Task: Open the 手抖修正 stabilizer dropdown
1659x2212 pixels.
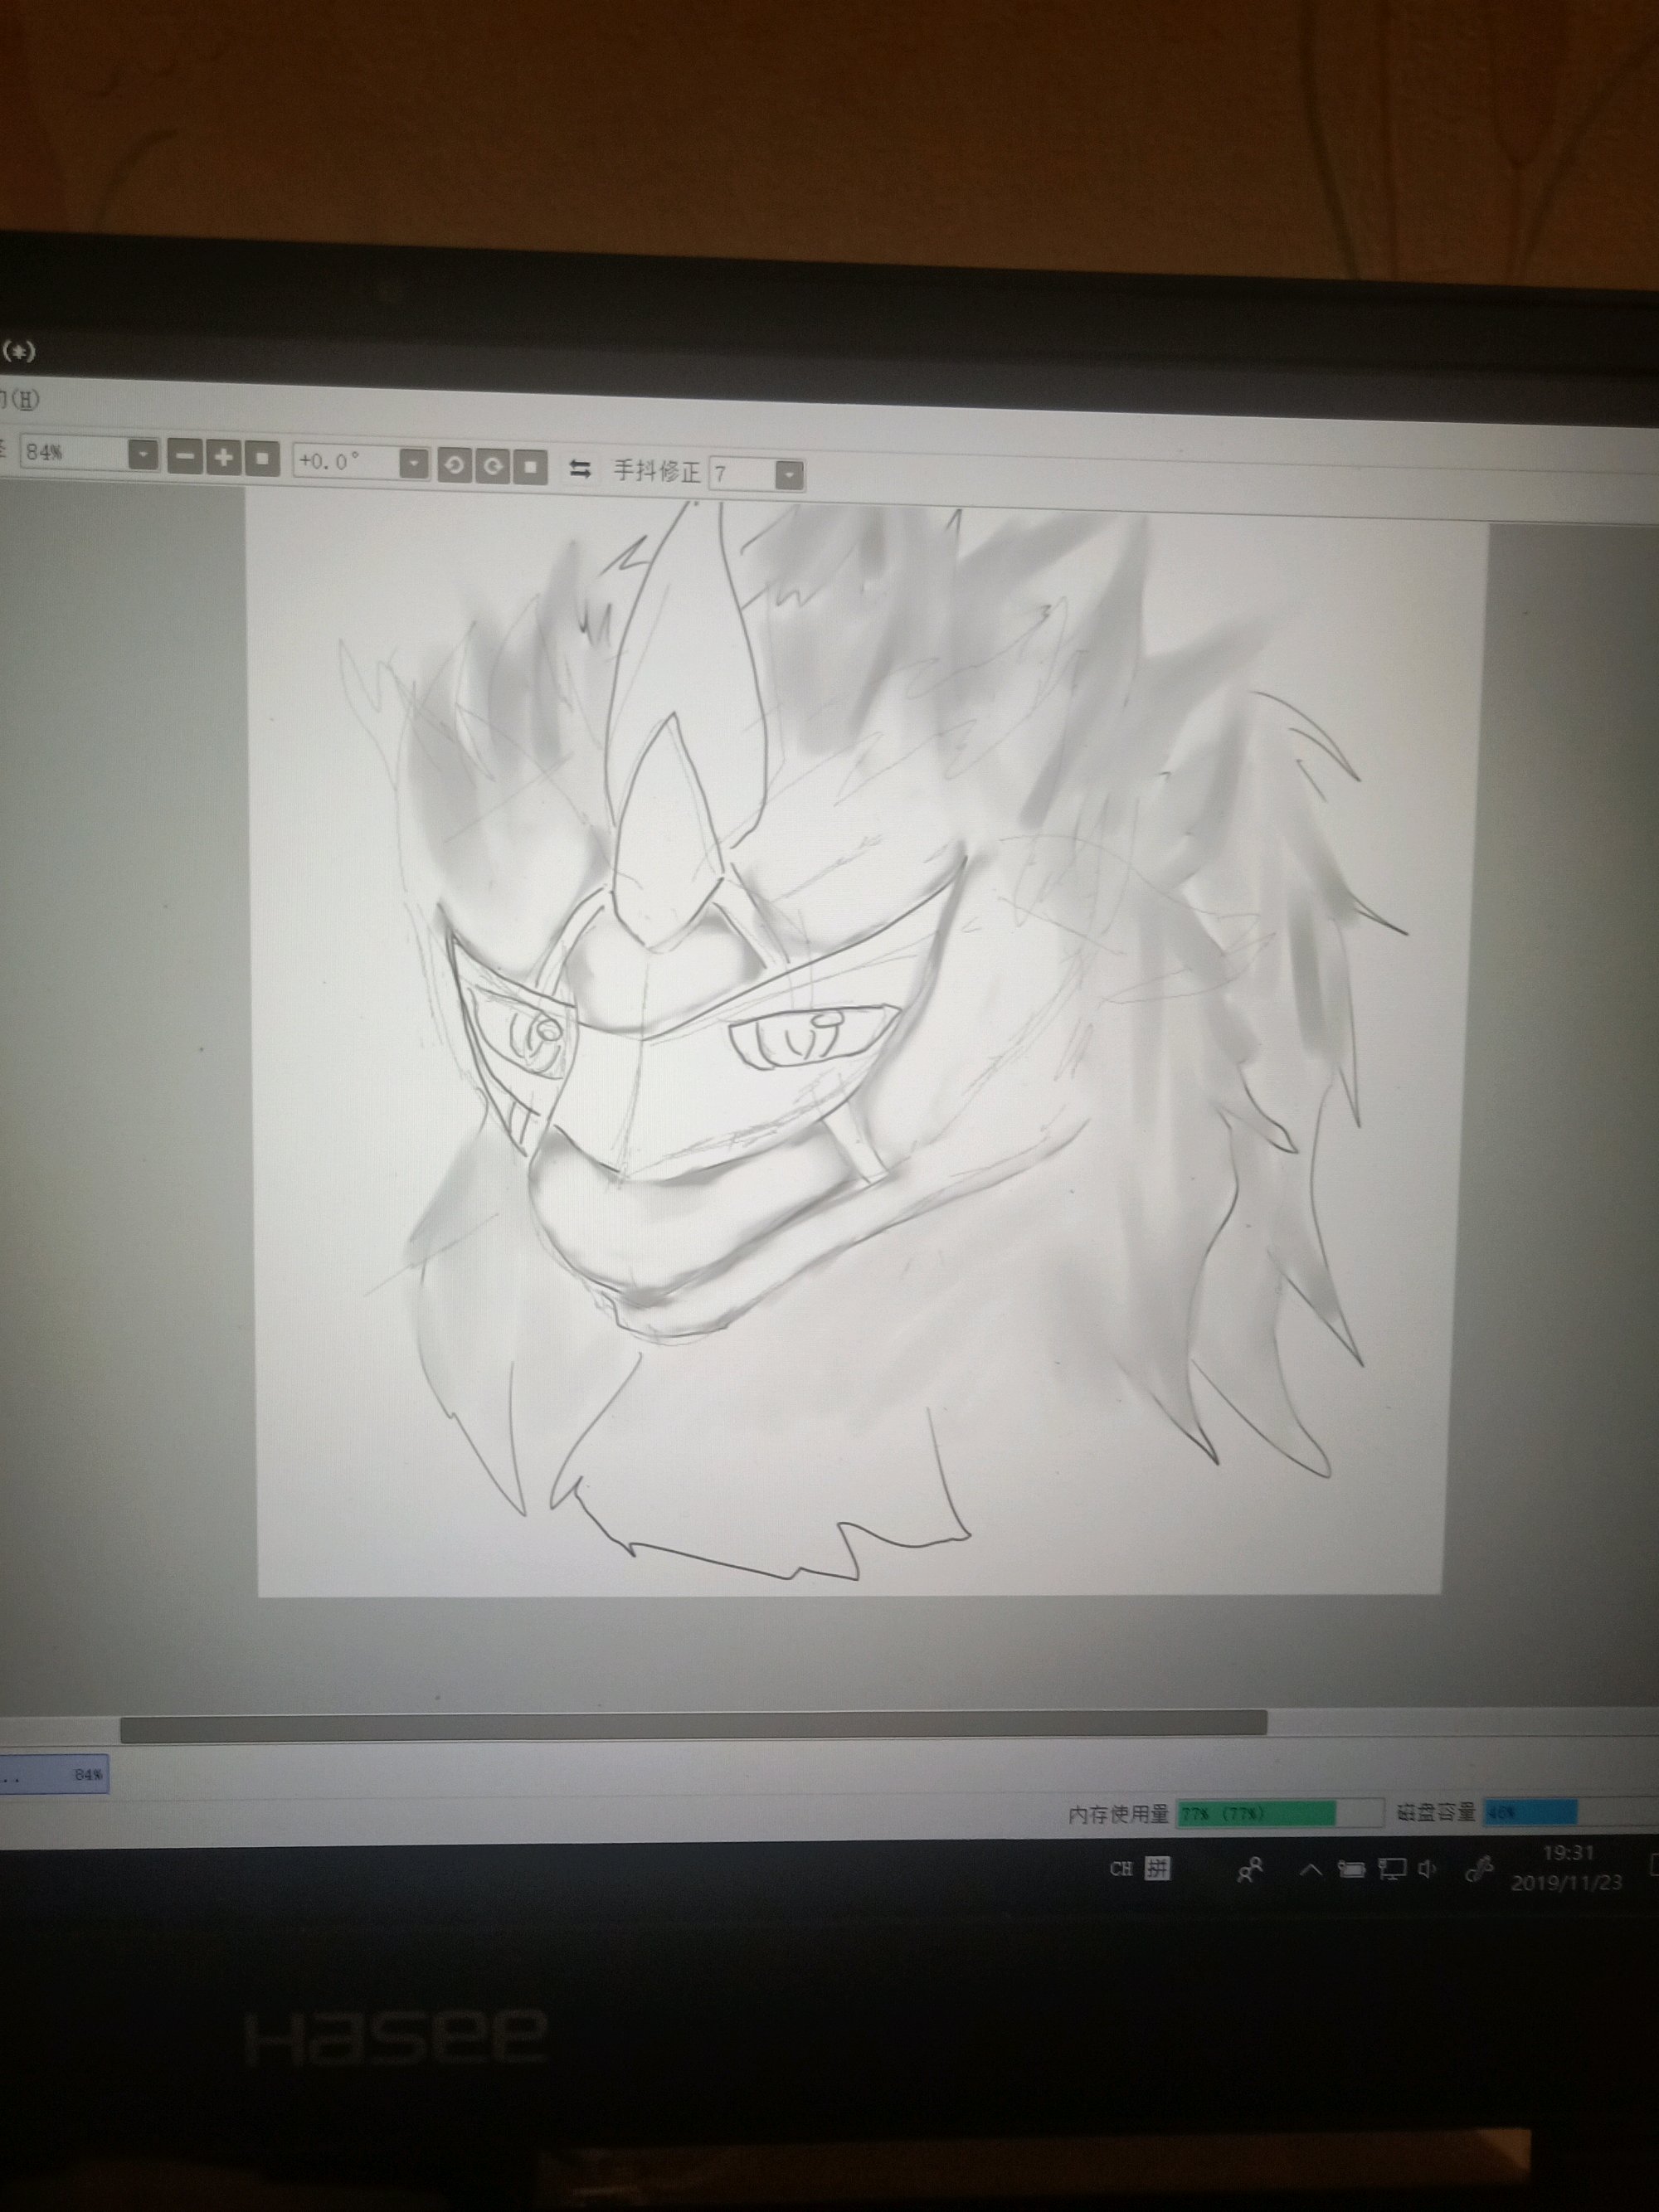Action: [789, 475]
